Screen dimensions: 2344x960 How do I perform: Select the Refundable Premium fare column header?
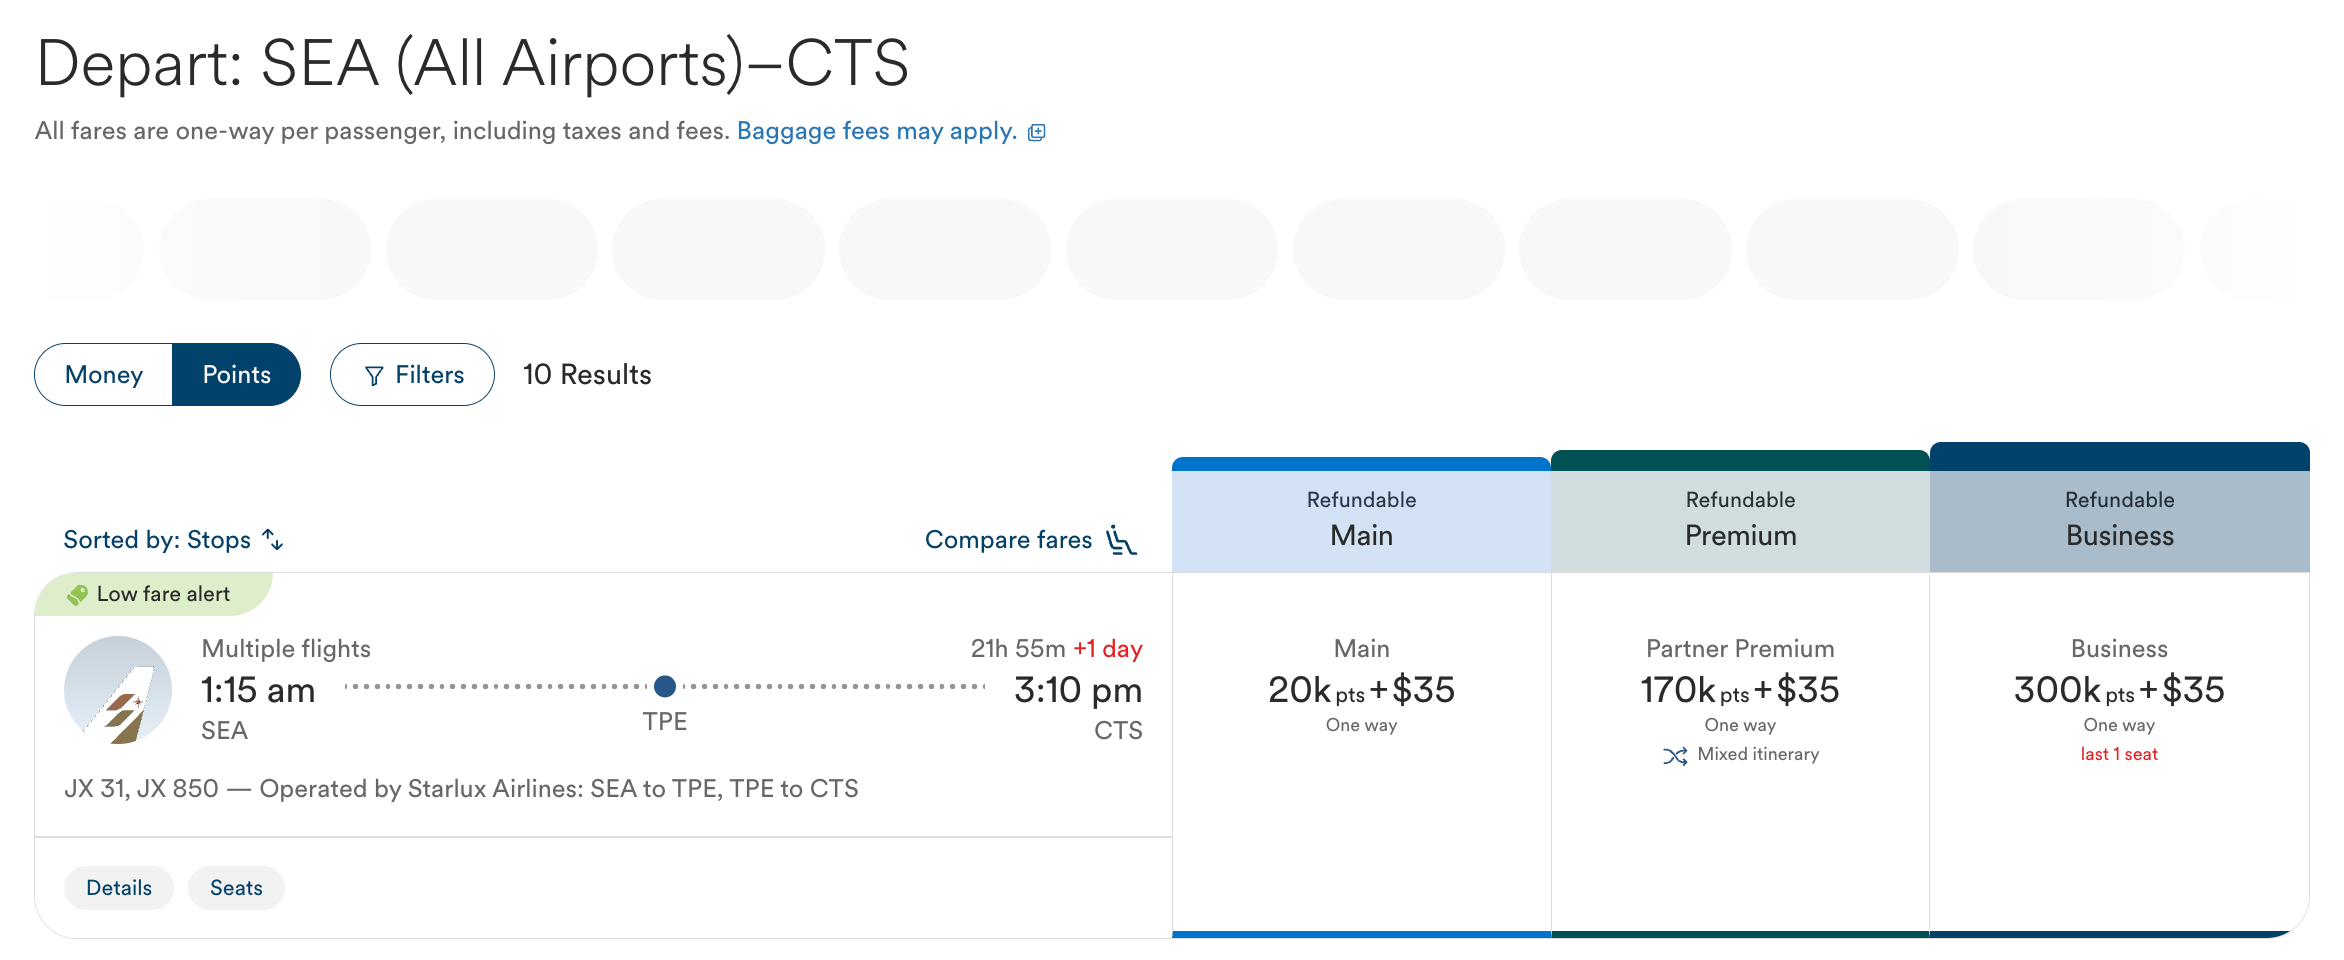tap(1740, 519)
